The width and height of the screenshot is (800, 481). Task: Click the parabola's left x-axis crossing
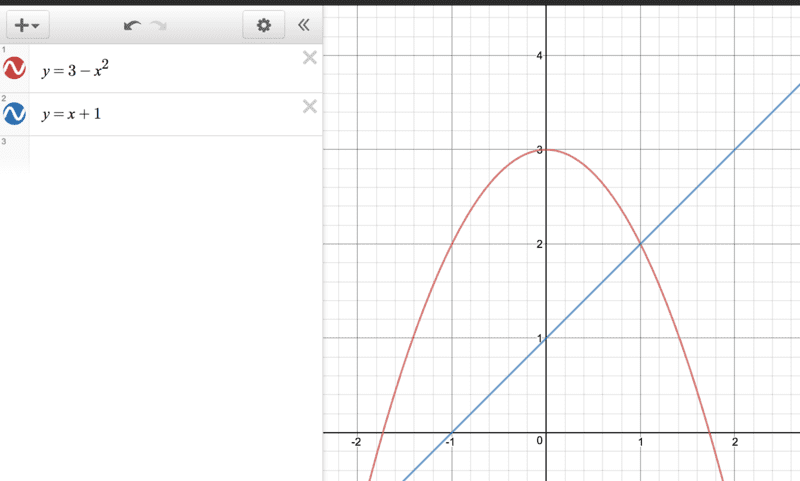[383, 433]
